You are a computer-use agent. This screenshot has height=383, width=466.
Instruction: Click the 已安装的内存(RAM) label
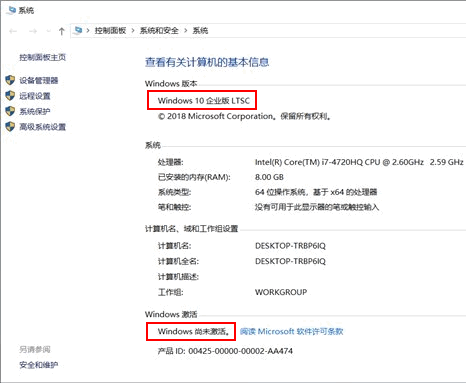pos(194,177)
